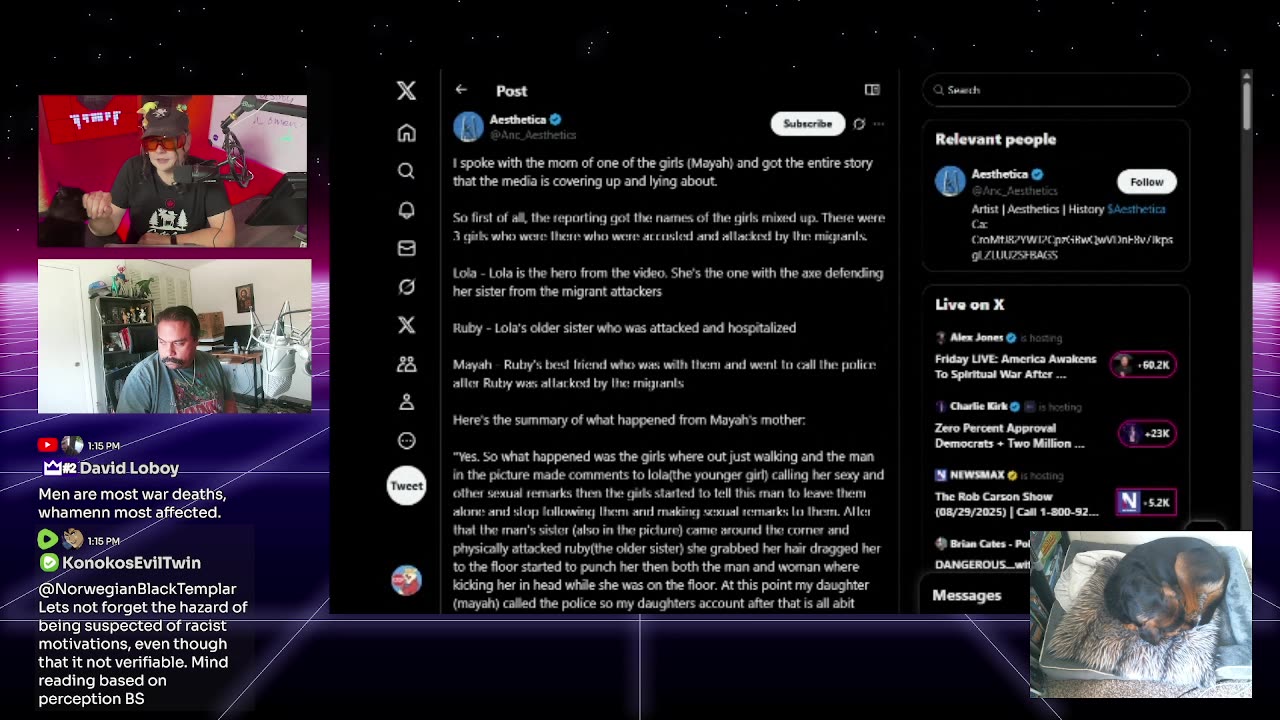This screenshot has width=1280, height=720.
Task: Open the Premium X icon in the sidebar
Action: click(x=406, y=325)
